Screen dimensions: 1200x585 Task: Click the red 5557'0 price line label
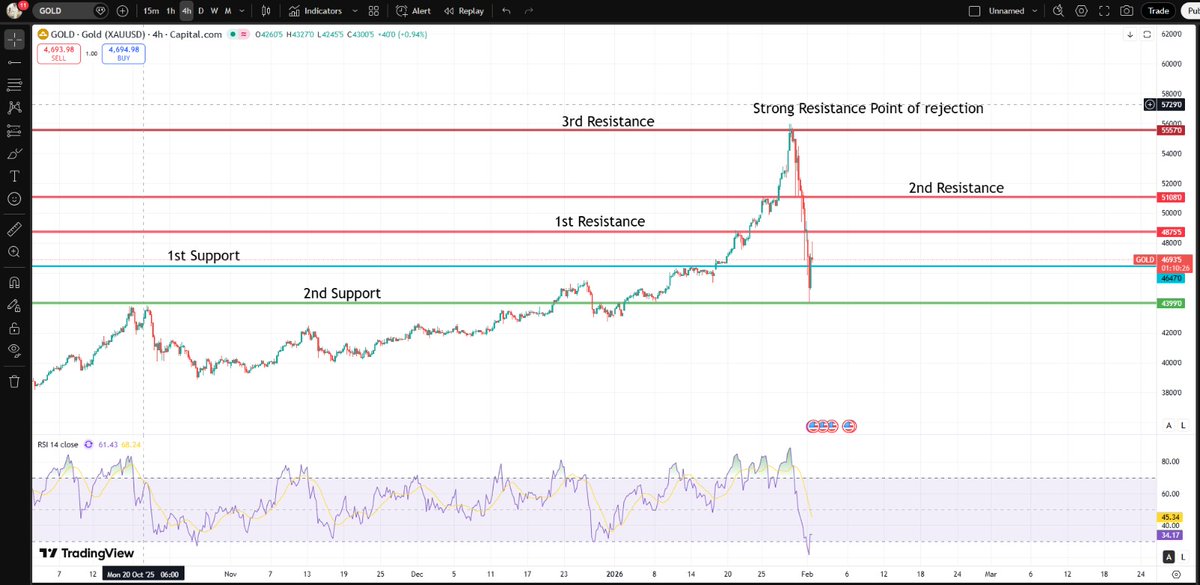1171,130
